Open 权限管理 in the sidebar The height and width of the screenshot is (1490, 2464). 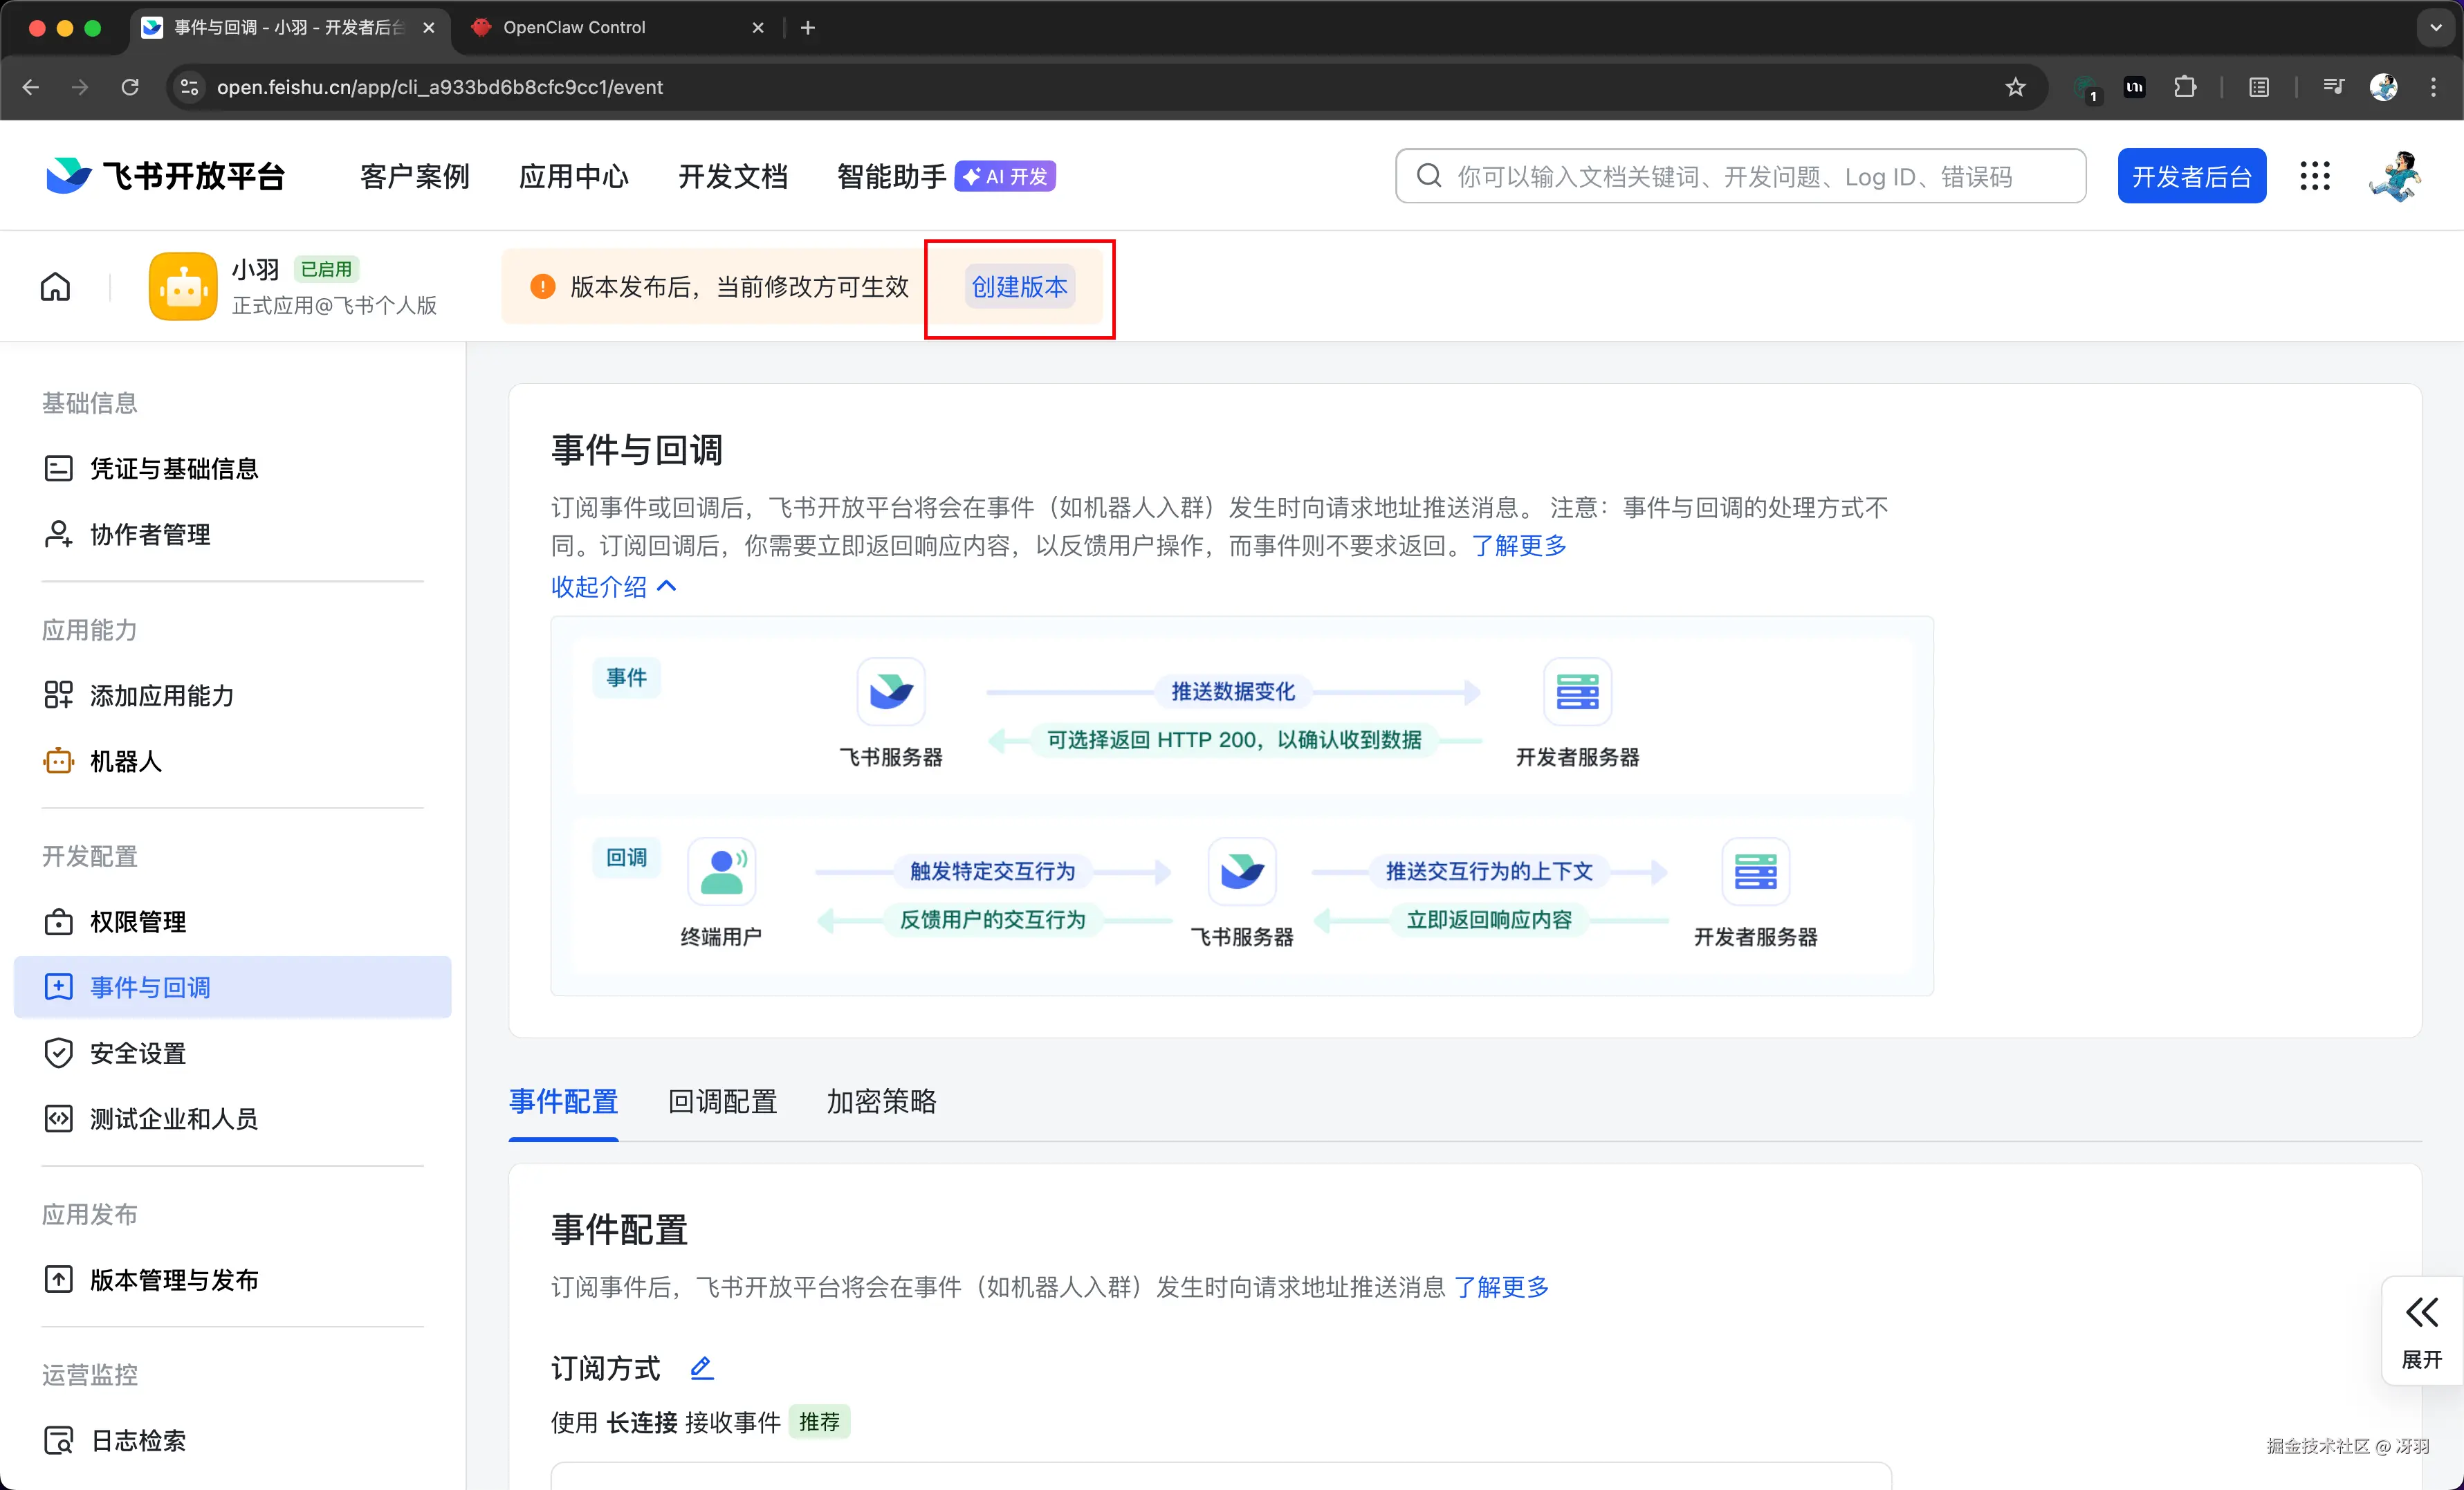(138, 922)
